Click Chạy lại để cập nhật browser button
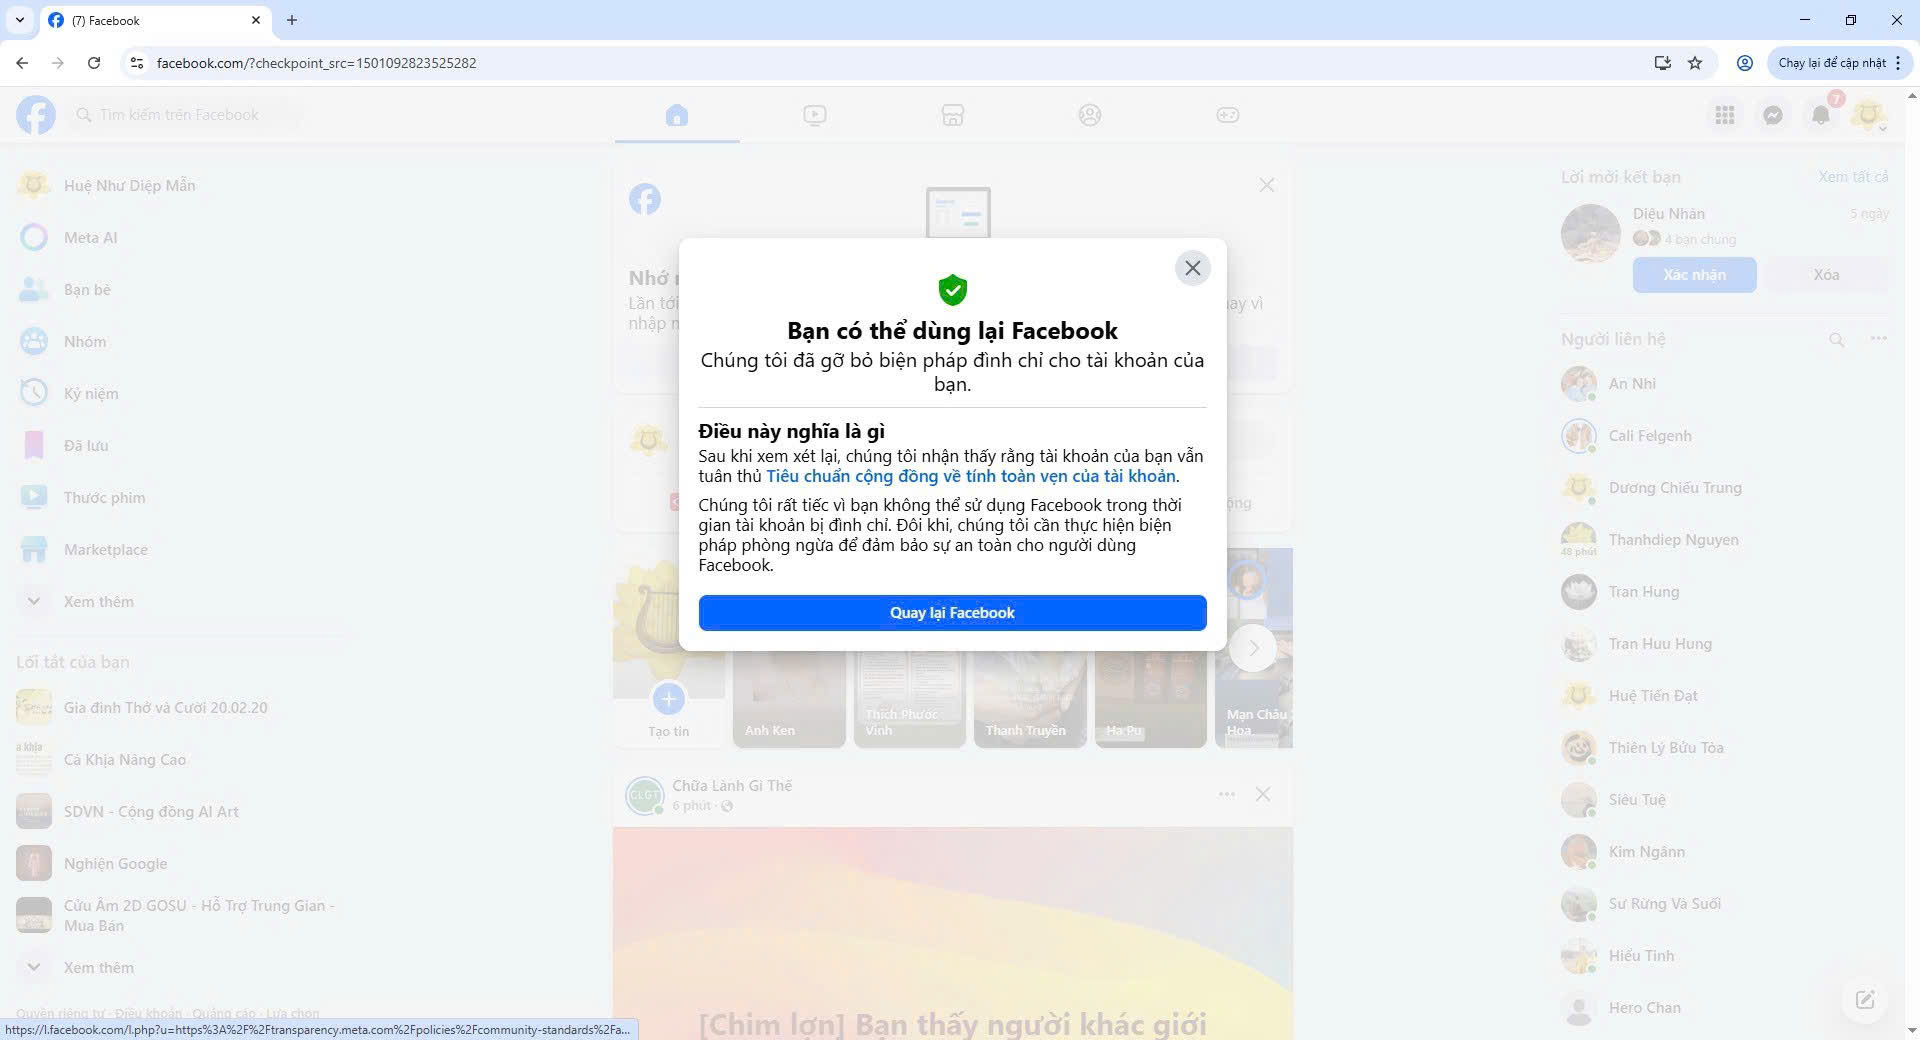 click(x=1838, y=62)
